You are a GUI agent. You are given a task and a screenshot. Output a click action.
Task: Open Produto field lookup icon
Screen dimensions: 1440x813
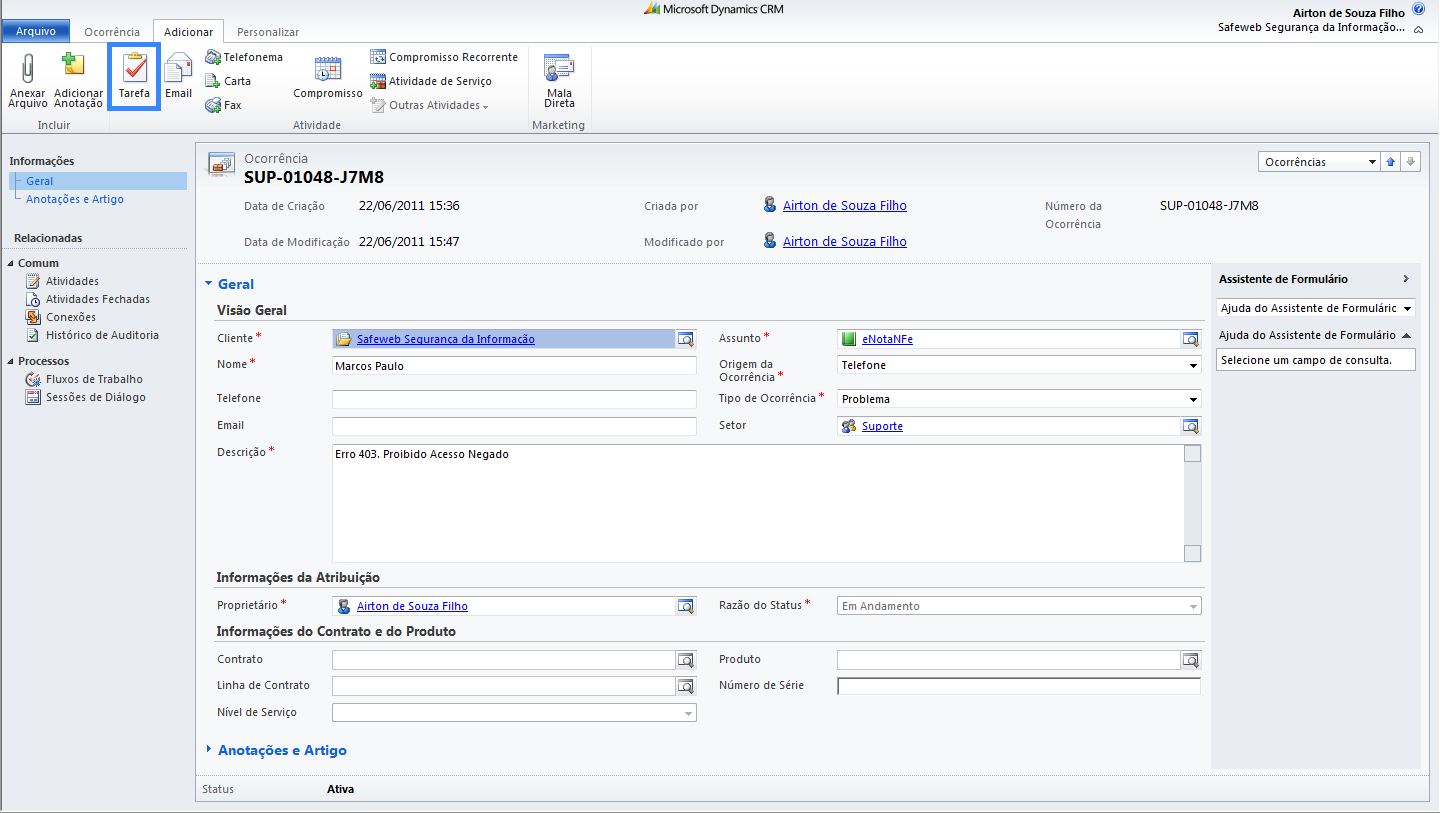1191,660
